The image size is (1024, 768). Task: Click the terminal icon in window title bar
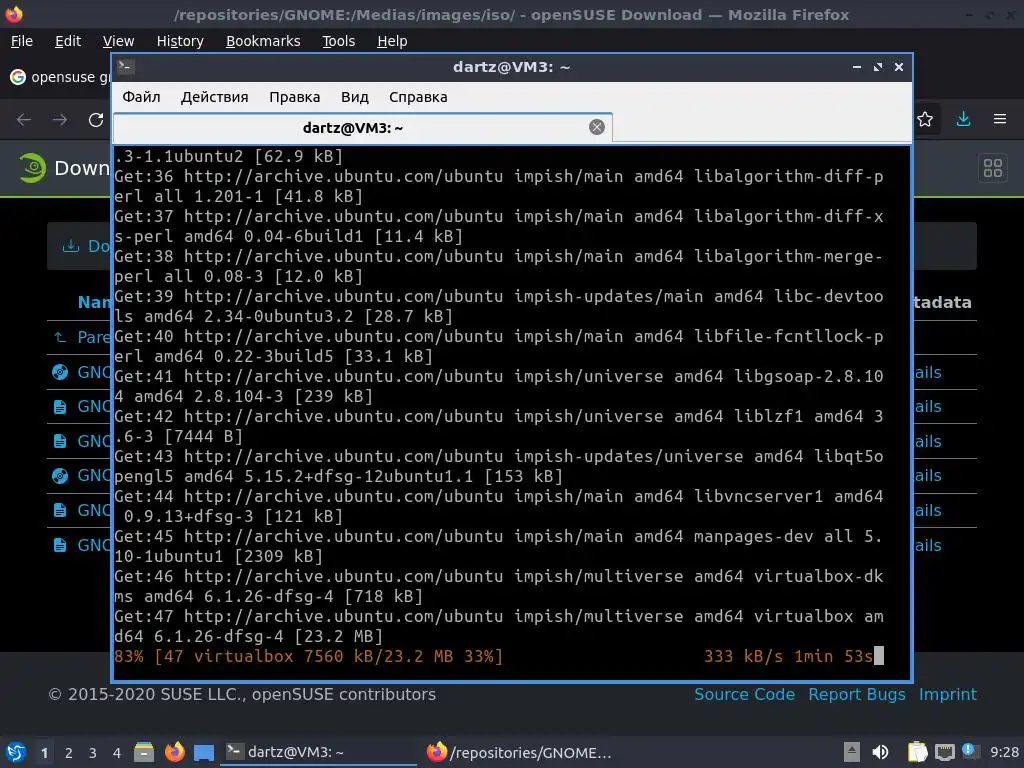pos(126,67)
